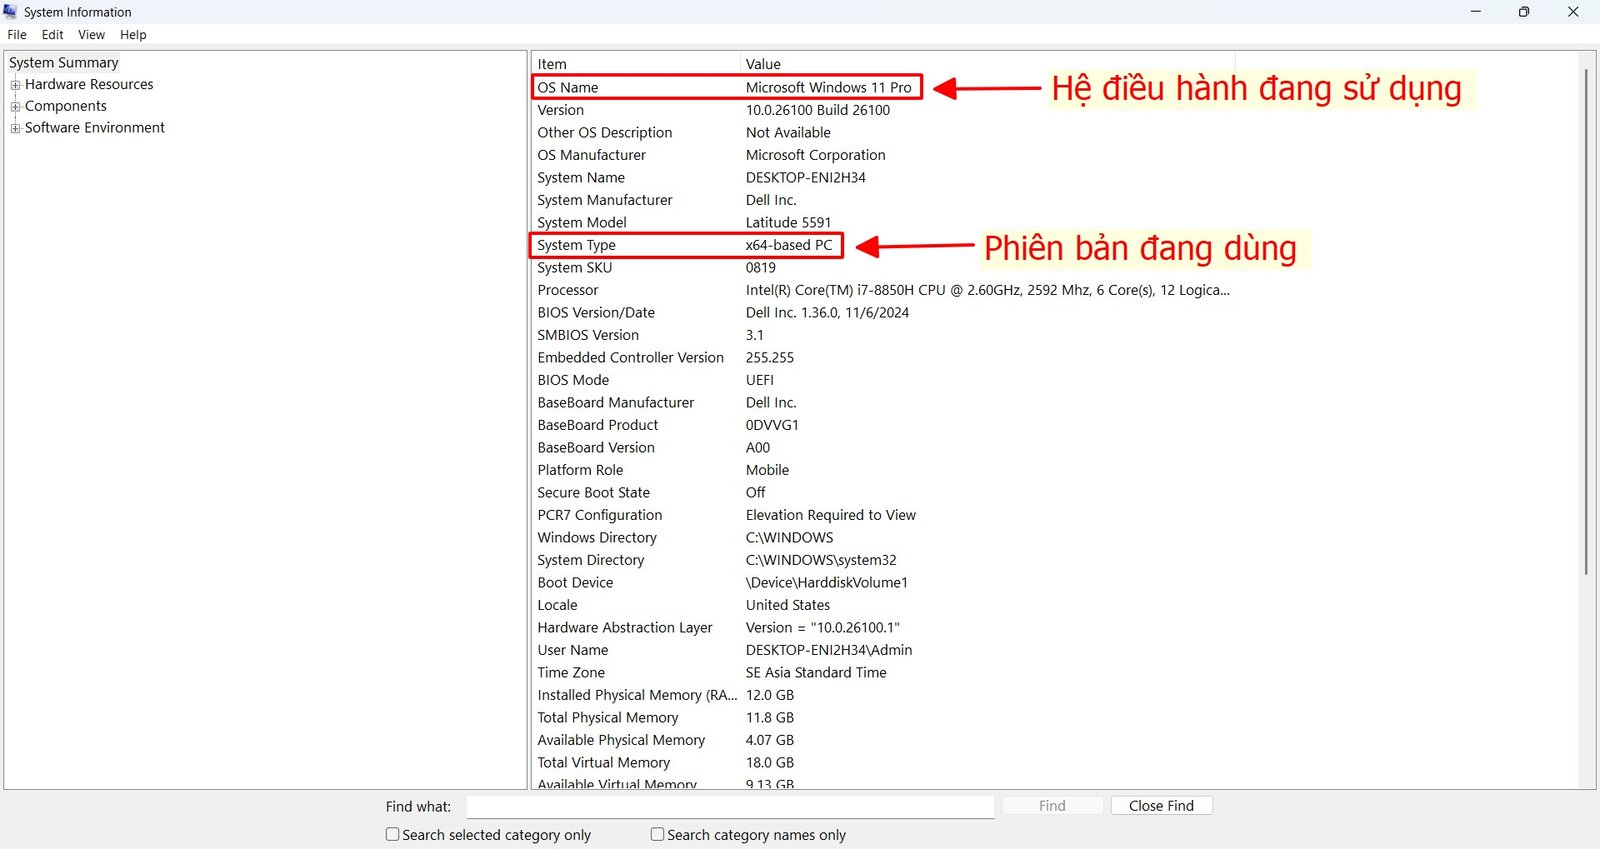The height and width of the screenshot is (849, 1600).
Task: Click the vertical scrollbar of details pane
Action: 1586,320
